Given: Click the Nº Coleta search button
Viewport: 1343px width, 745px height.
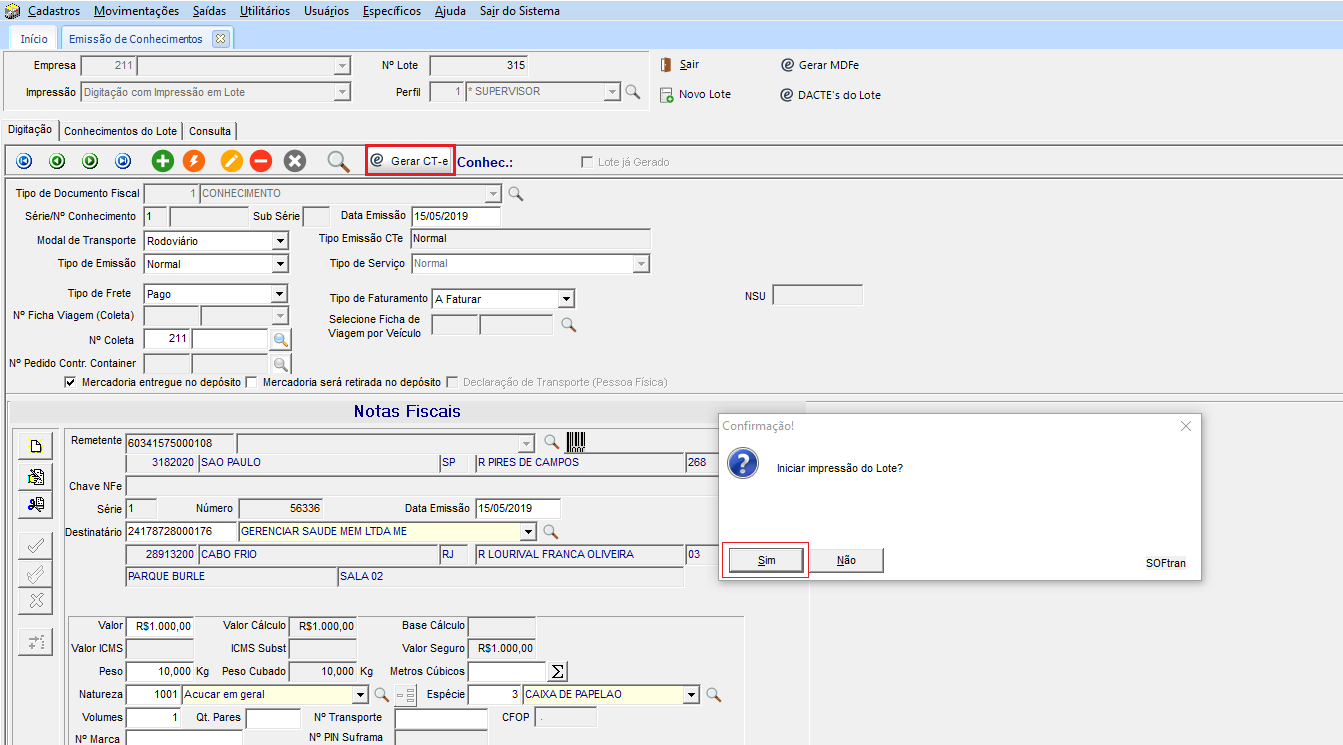Looking at the screenshot, I should 281,340.
